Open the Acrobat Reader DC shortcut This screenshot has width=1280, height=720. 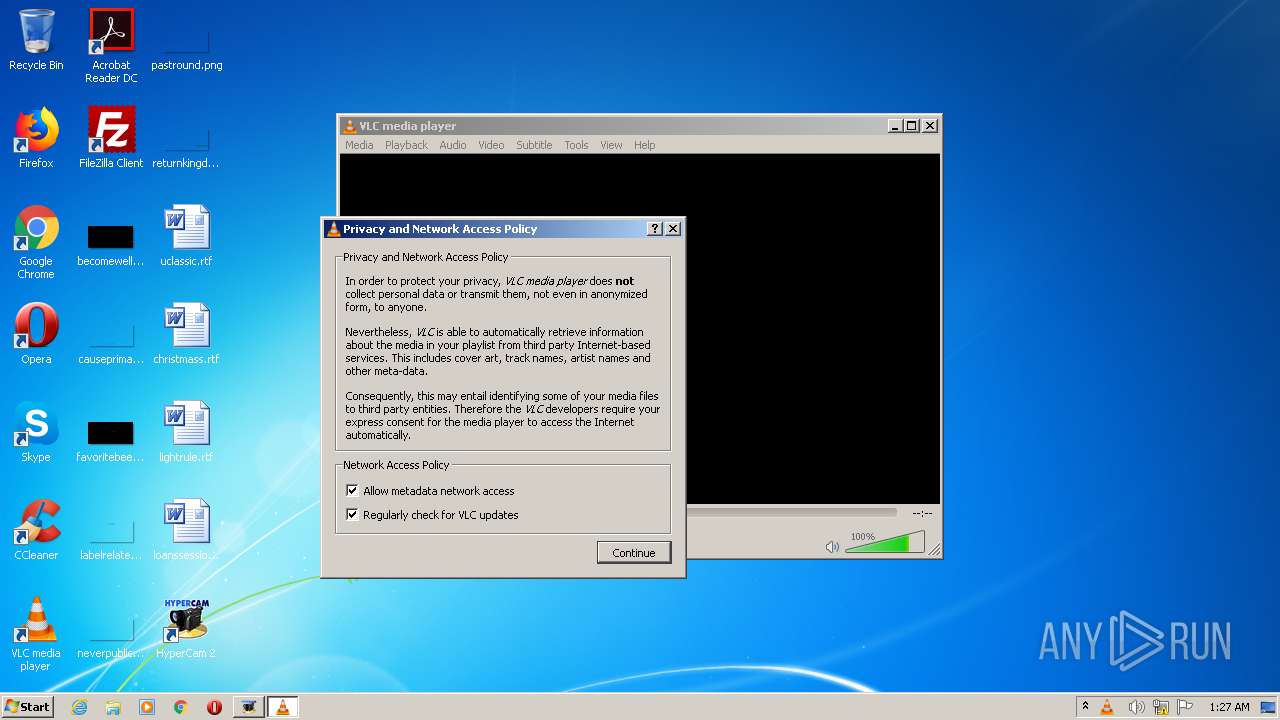click(111, 45)
